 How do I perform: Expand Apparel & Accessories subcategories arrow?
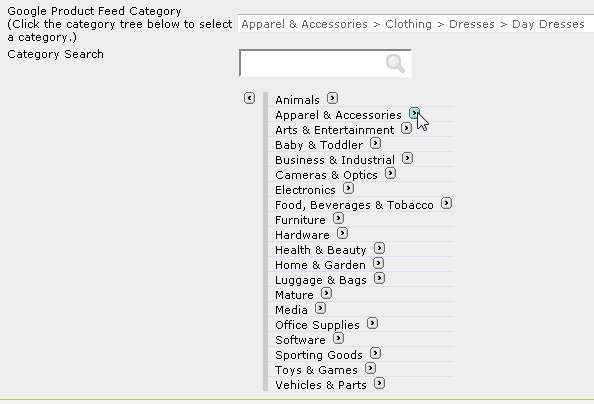414,113
